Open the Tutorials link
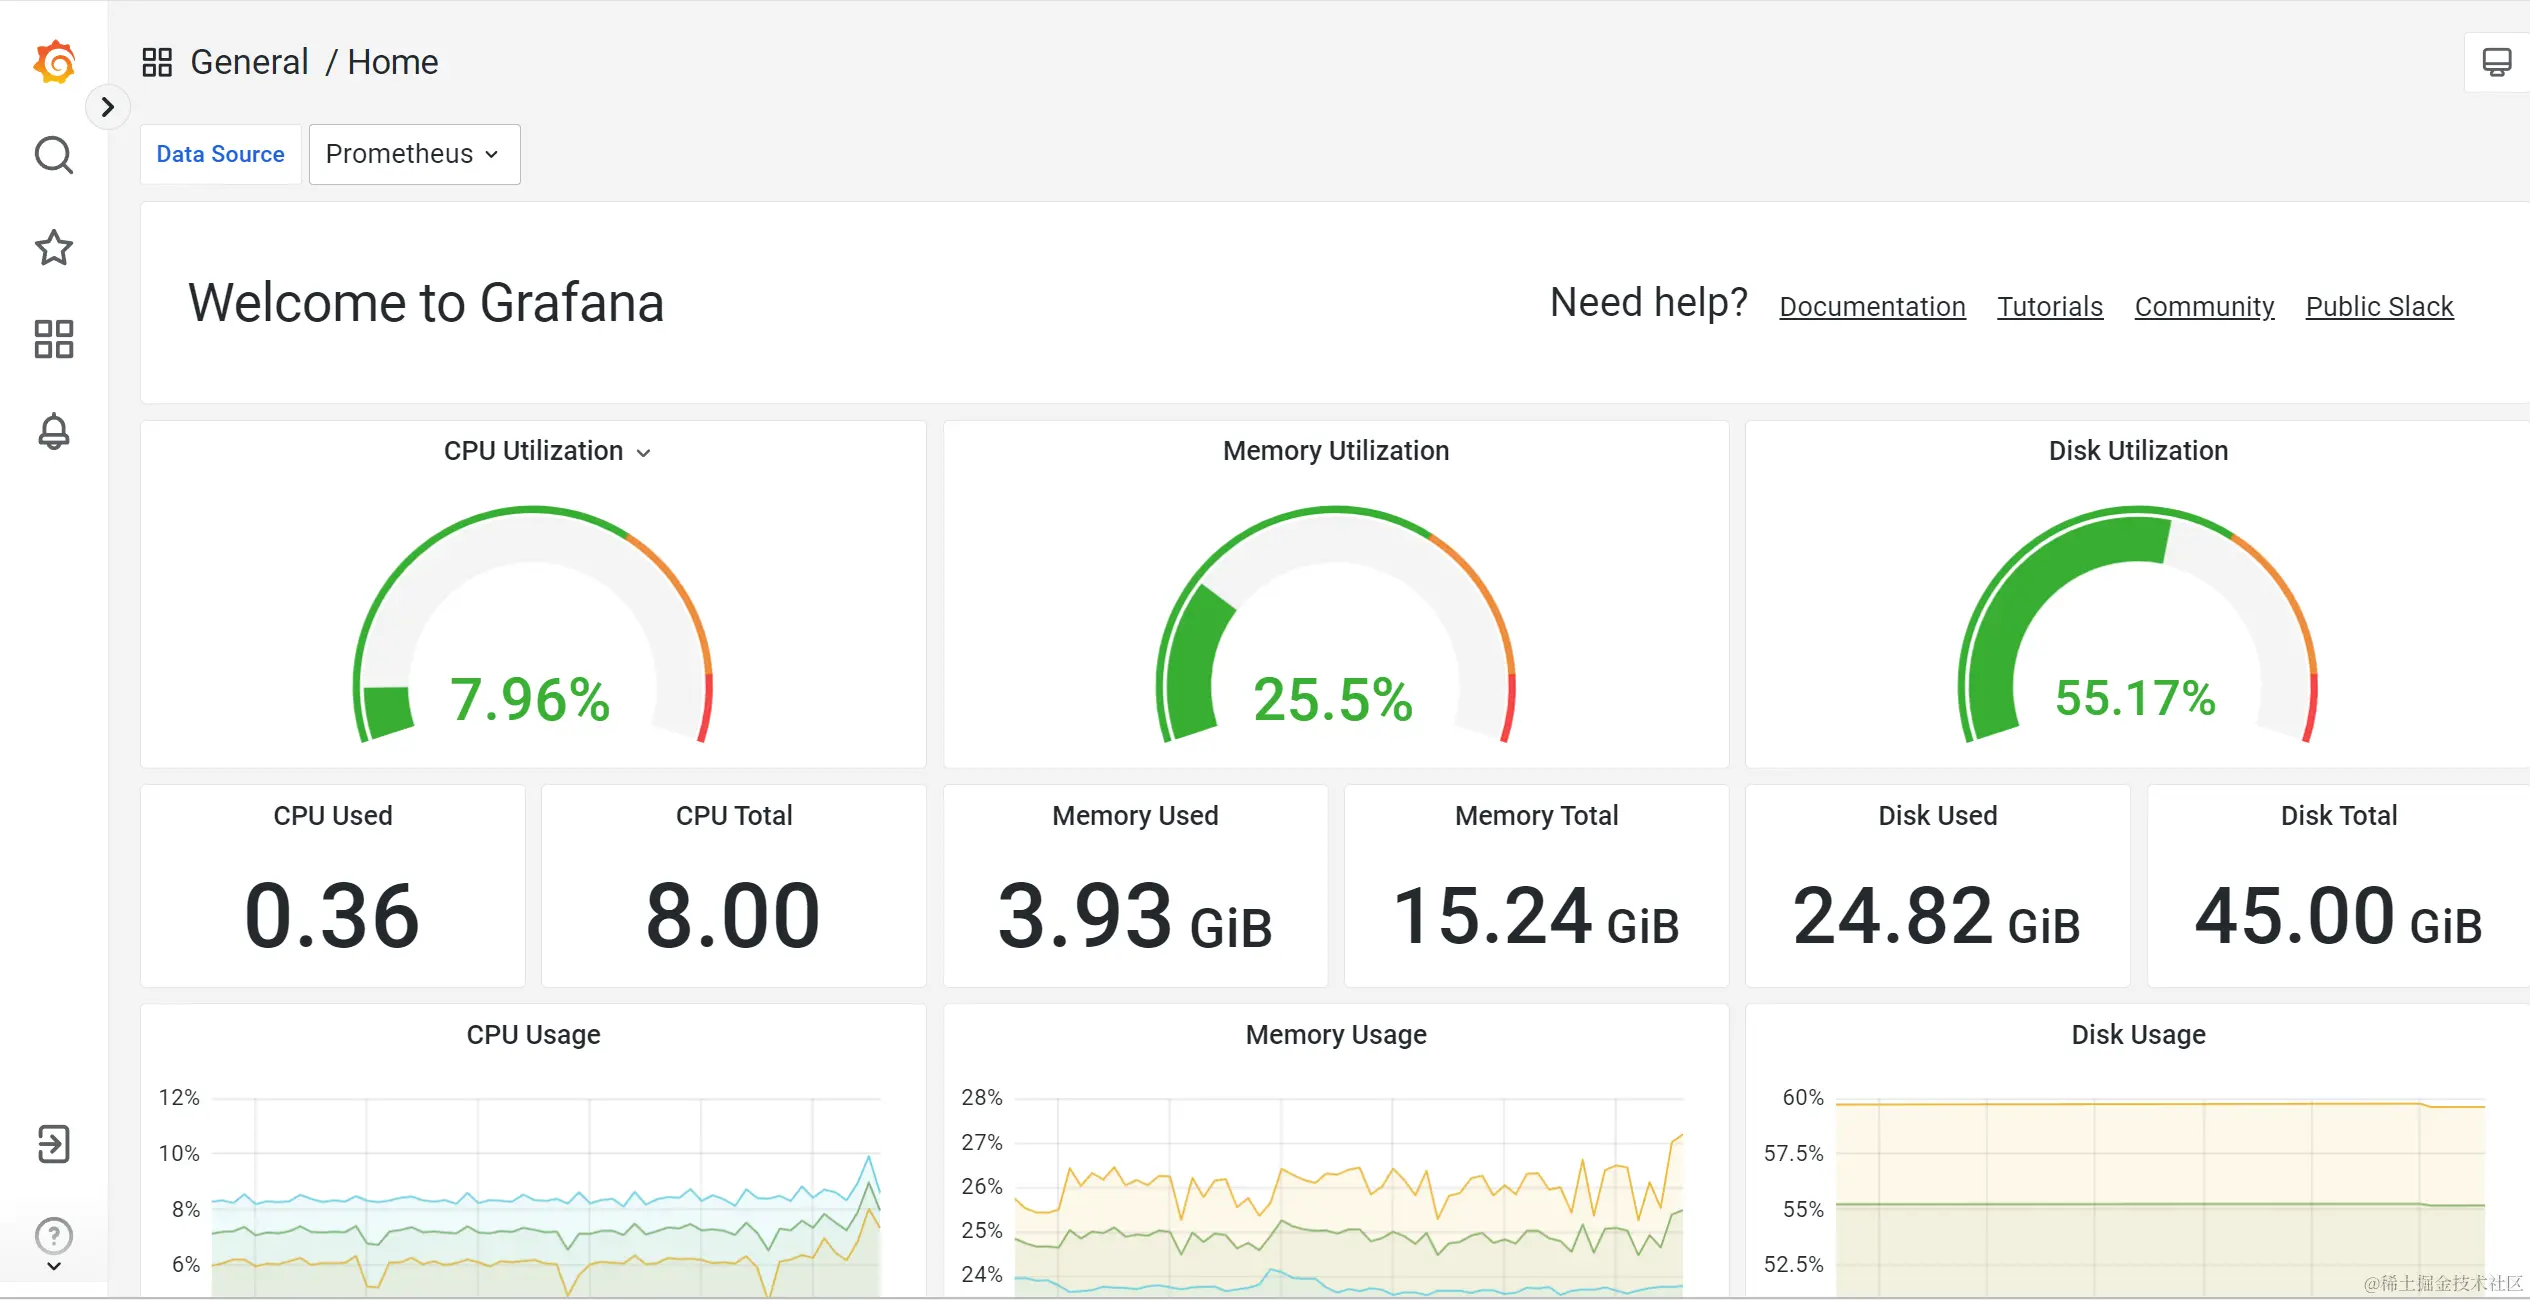2530x1300 pixels. (2050, 306)
